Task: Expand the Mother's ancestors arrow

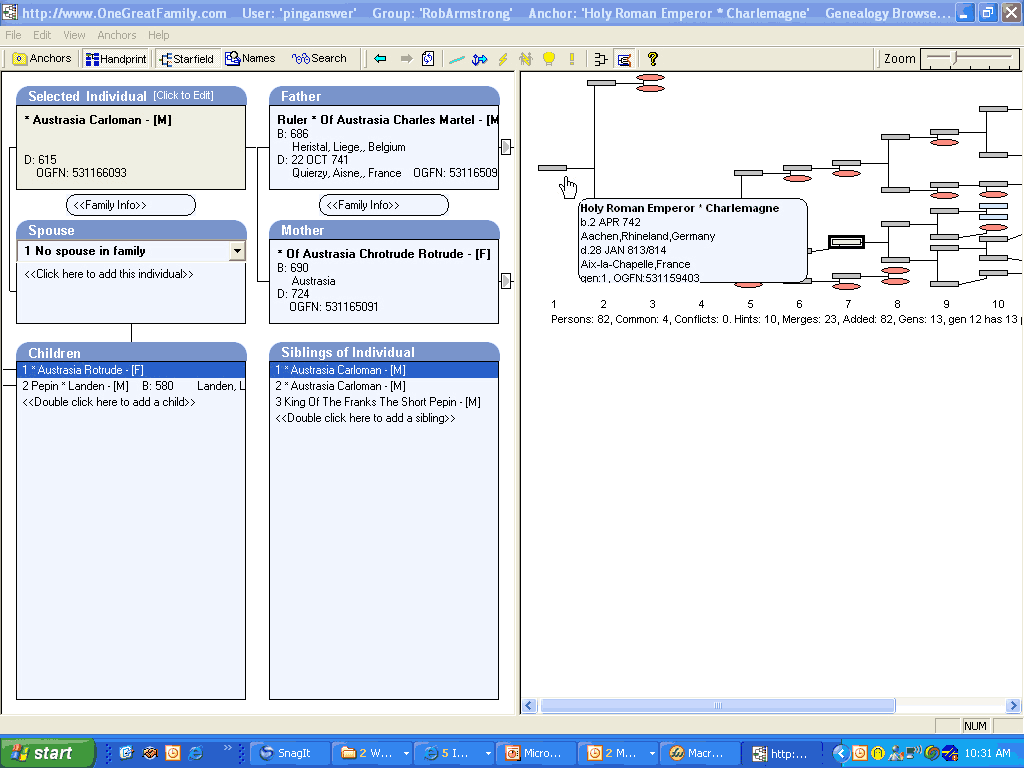Action: tap(505, 281)
